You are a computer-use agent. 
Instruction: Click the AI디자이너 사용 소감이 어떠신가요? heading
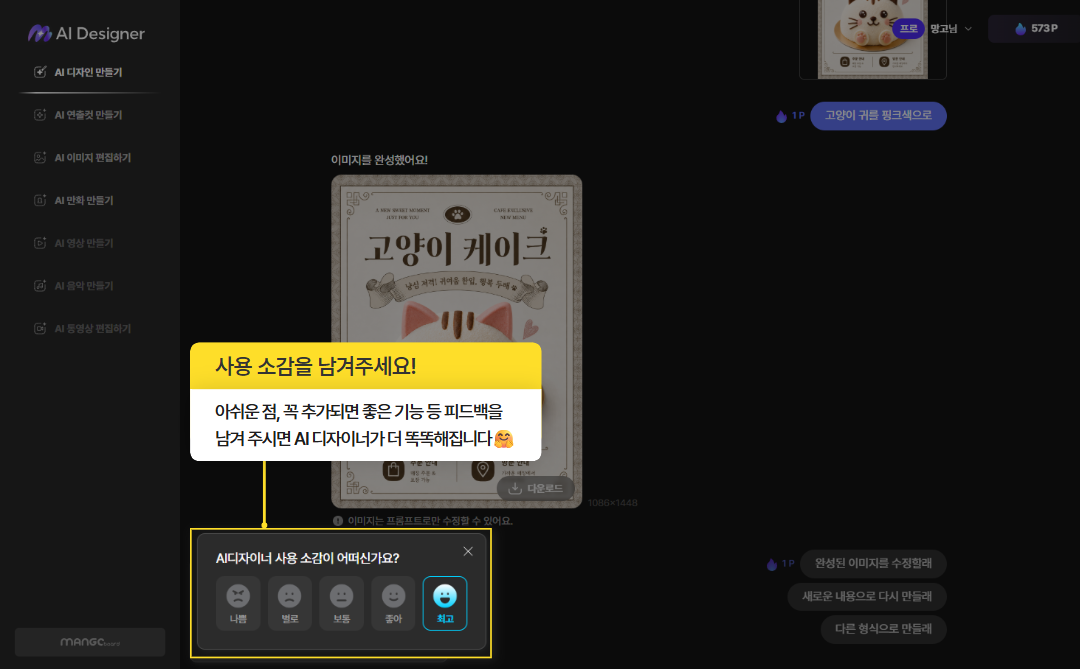[x=307, y=558]
